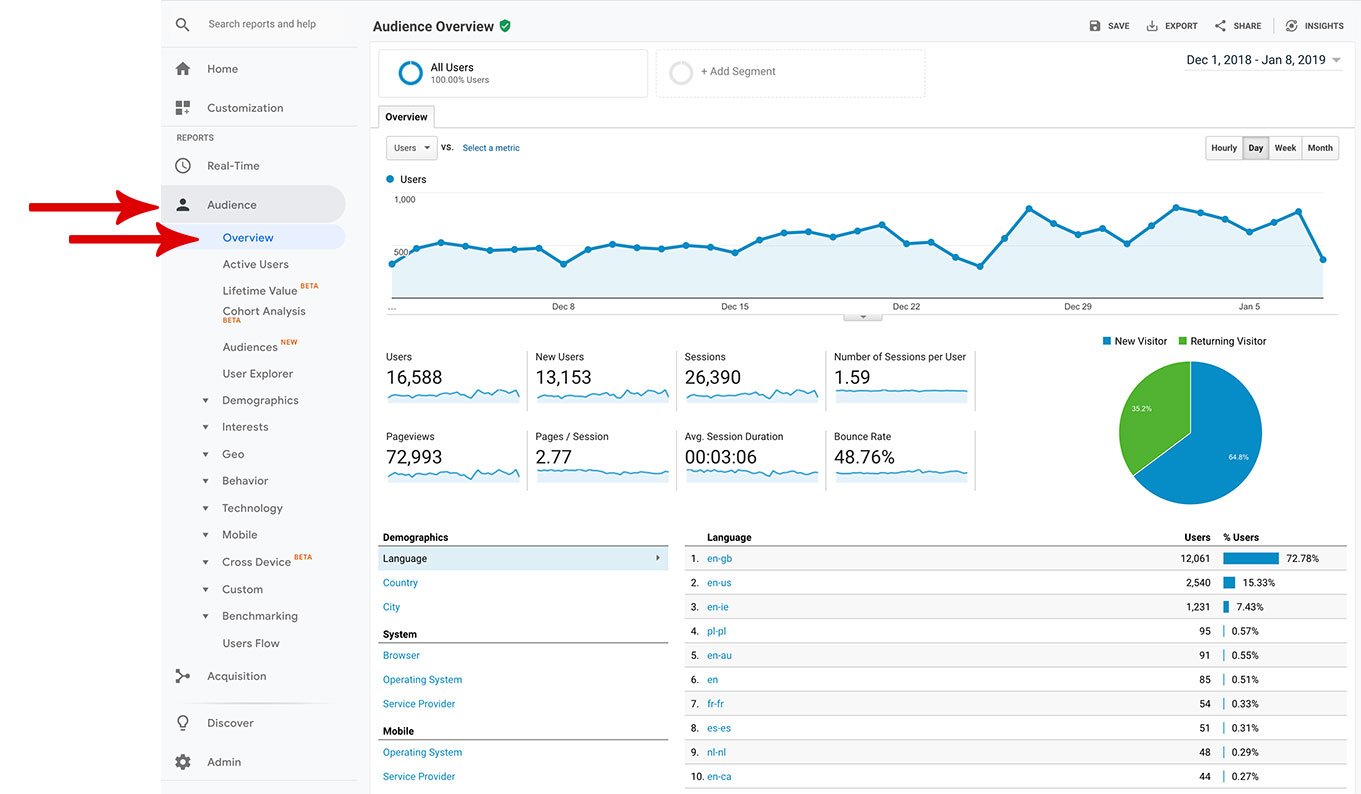Open the date range dropdown

pyautogui.click(x=1263, y=60)
